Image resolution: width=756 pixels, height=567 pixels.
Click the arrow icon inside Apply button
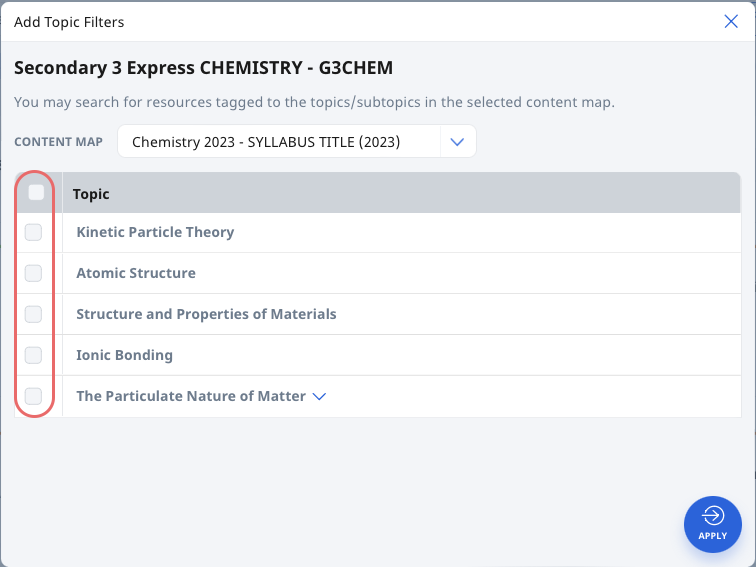tap(713, 515)
